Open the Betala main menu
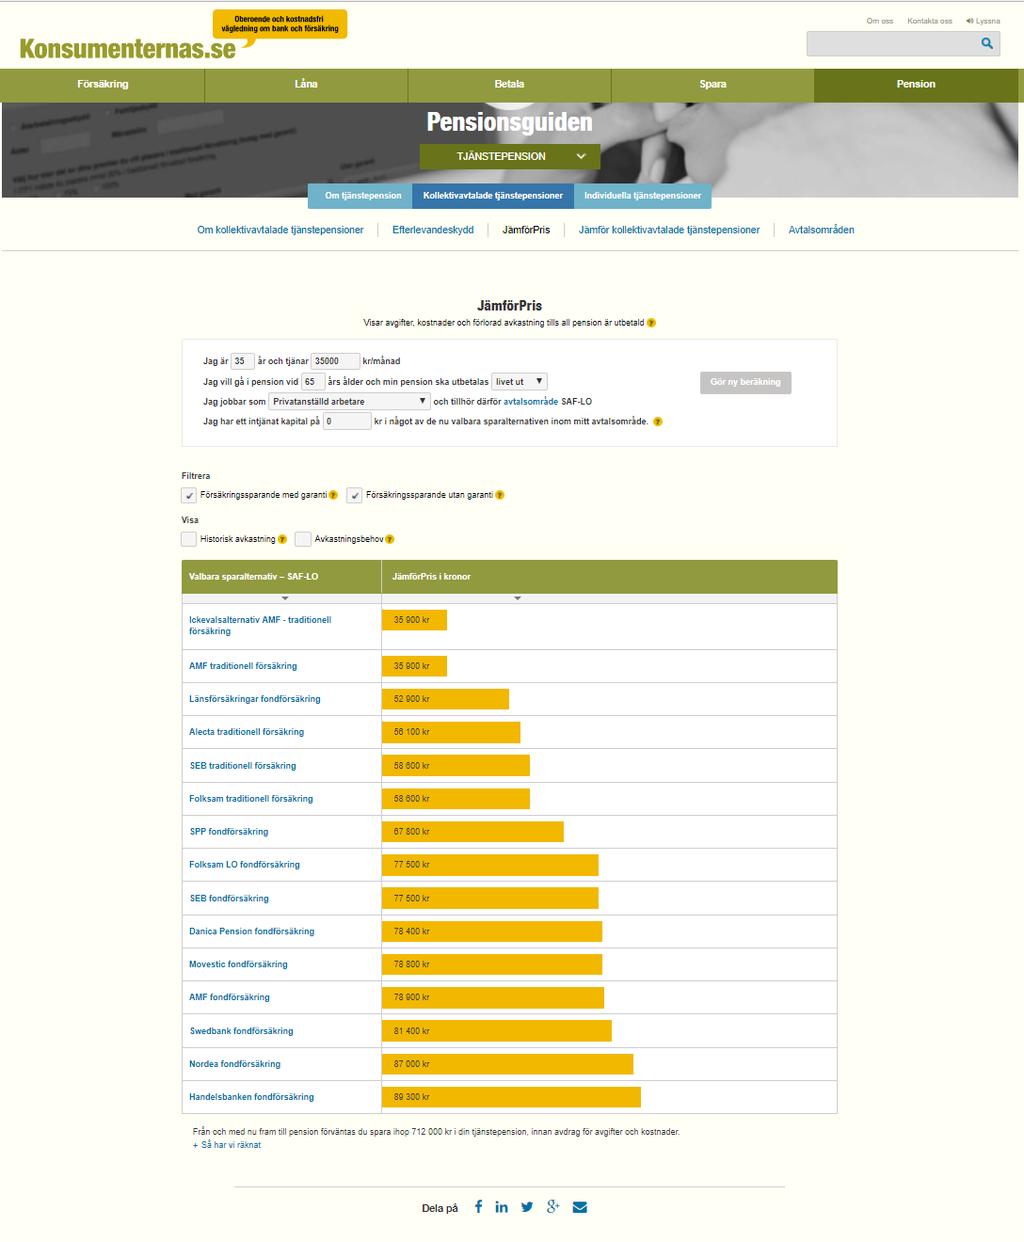 click(509, 85)
